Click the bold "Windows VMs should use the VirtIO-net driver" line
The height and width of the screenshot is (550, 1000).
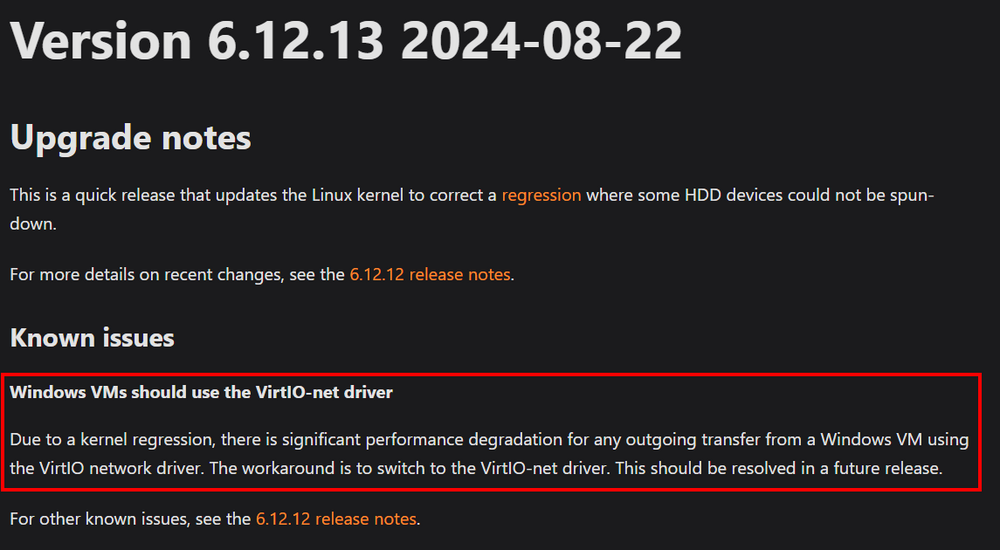[201, 392]
